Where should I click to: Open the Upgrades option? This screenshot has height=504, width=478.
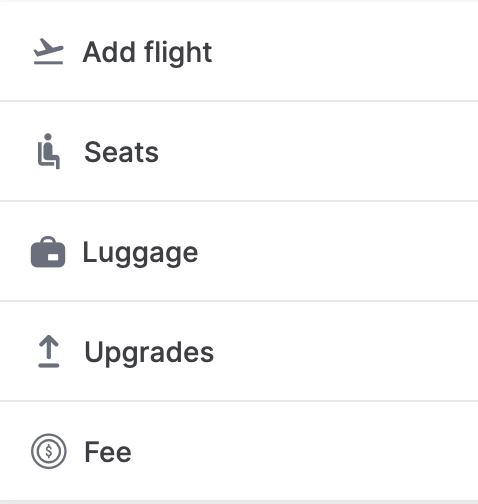(239, 351)
